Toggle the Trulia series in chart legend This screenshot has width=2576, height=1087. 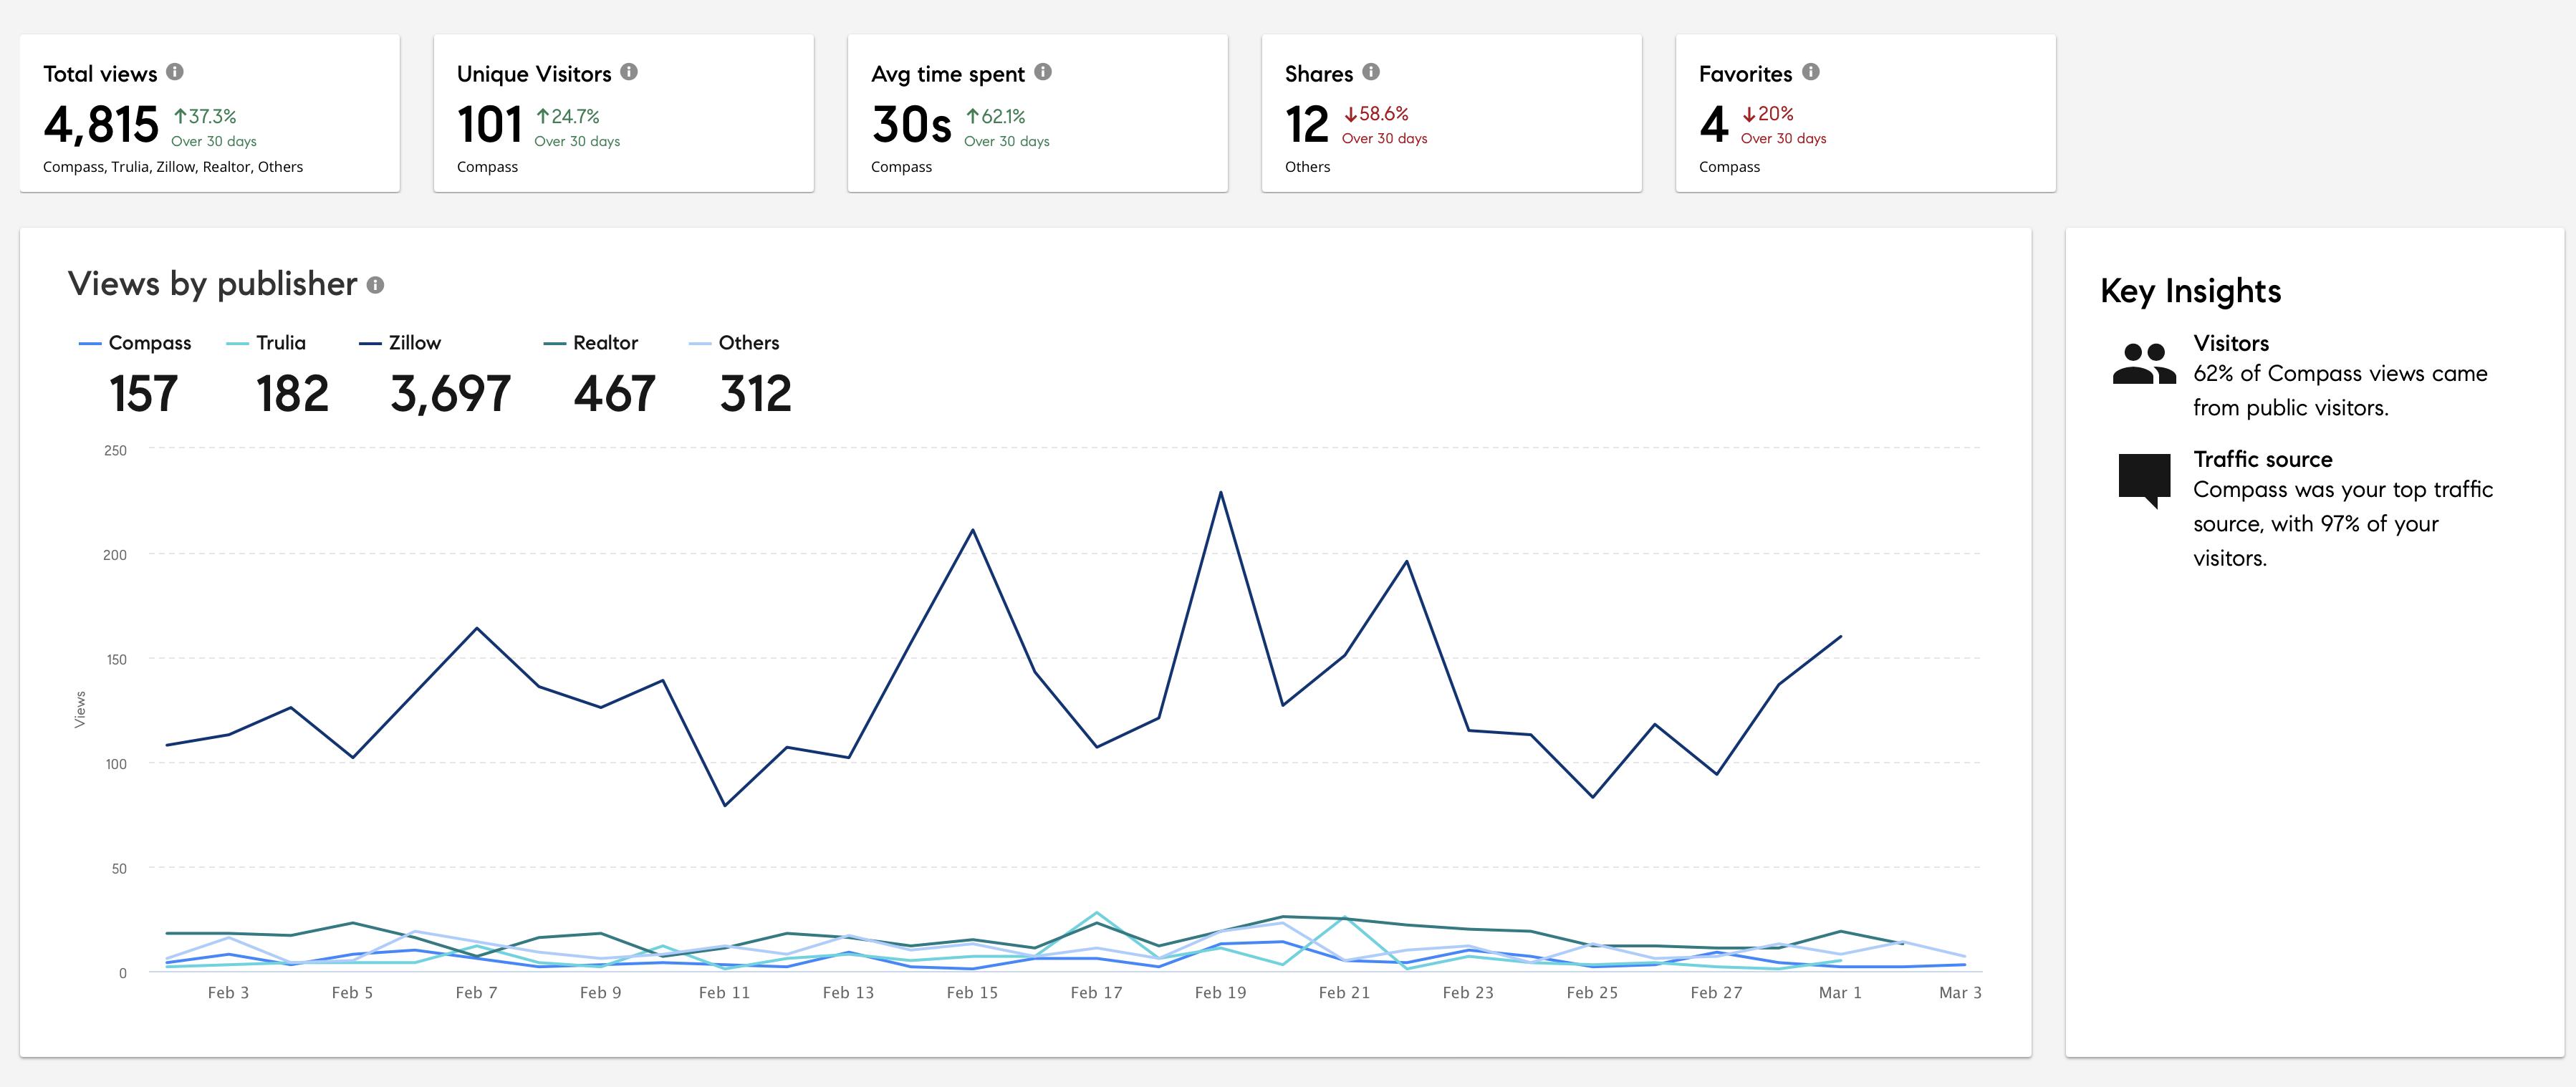tap(280, 343)
